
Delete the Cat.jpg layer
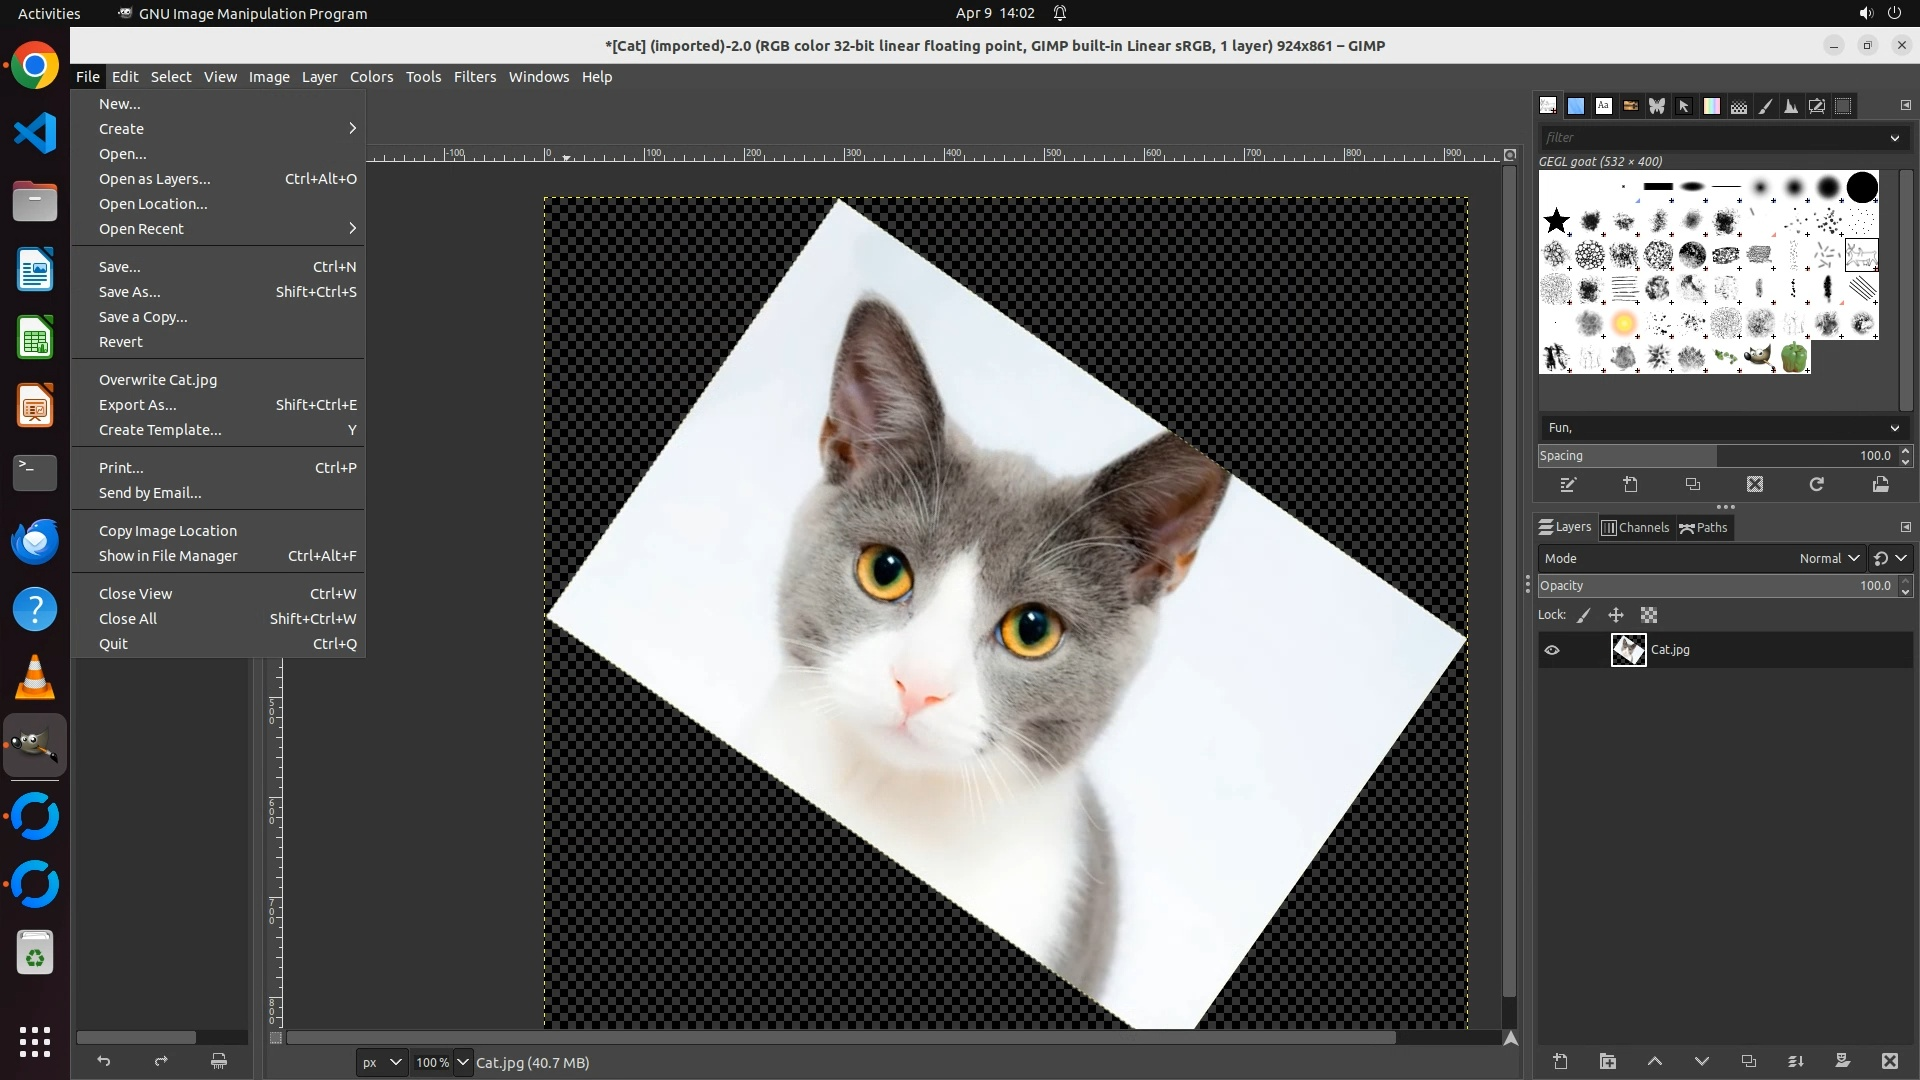point(1889,1061)
